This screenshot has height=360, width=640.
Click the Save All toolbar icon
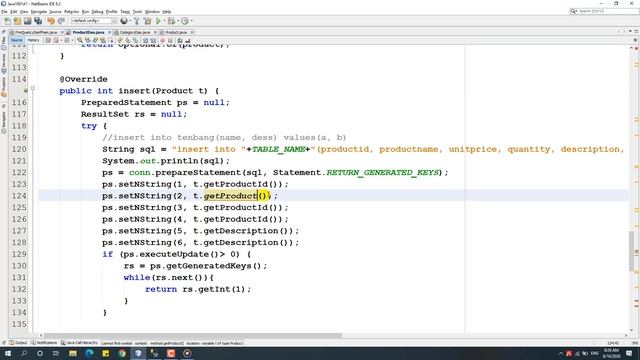click(38, 21)
